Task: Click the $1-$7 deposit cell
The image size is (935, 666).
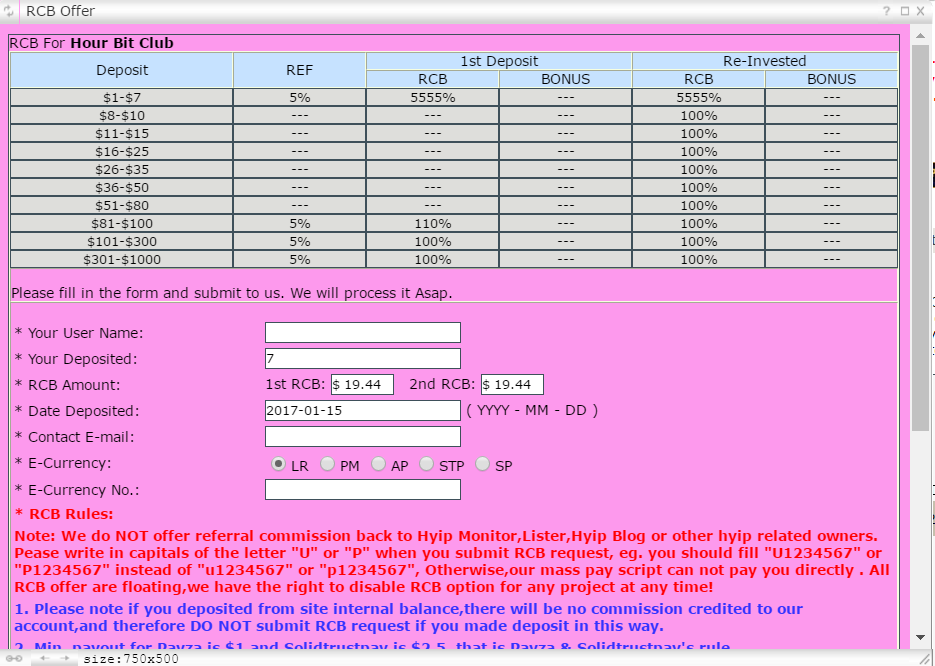Action: pos(122,98)
